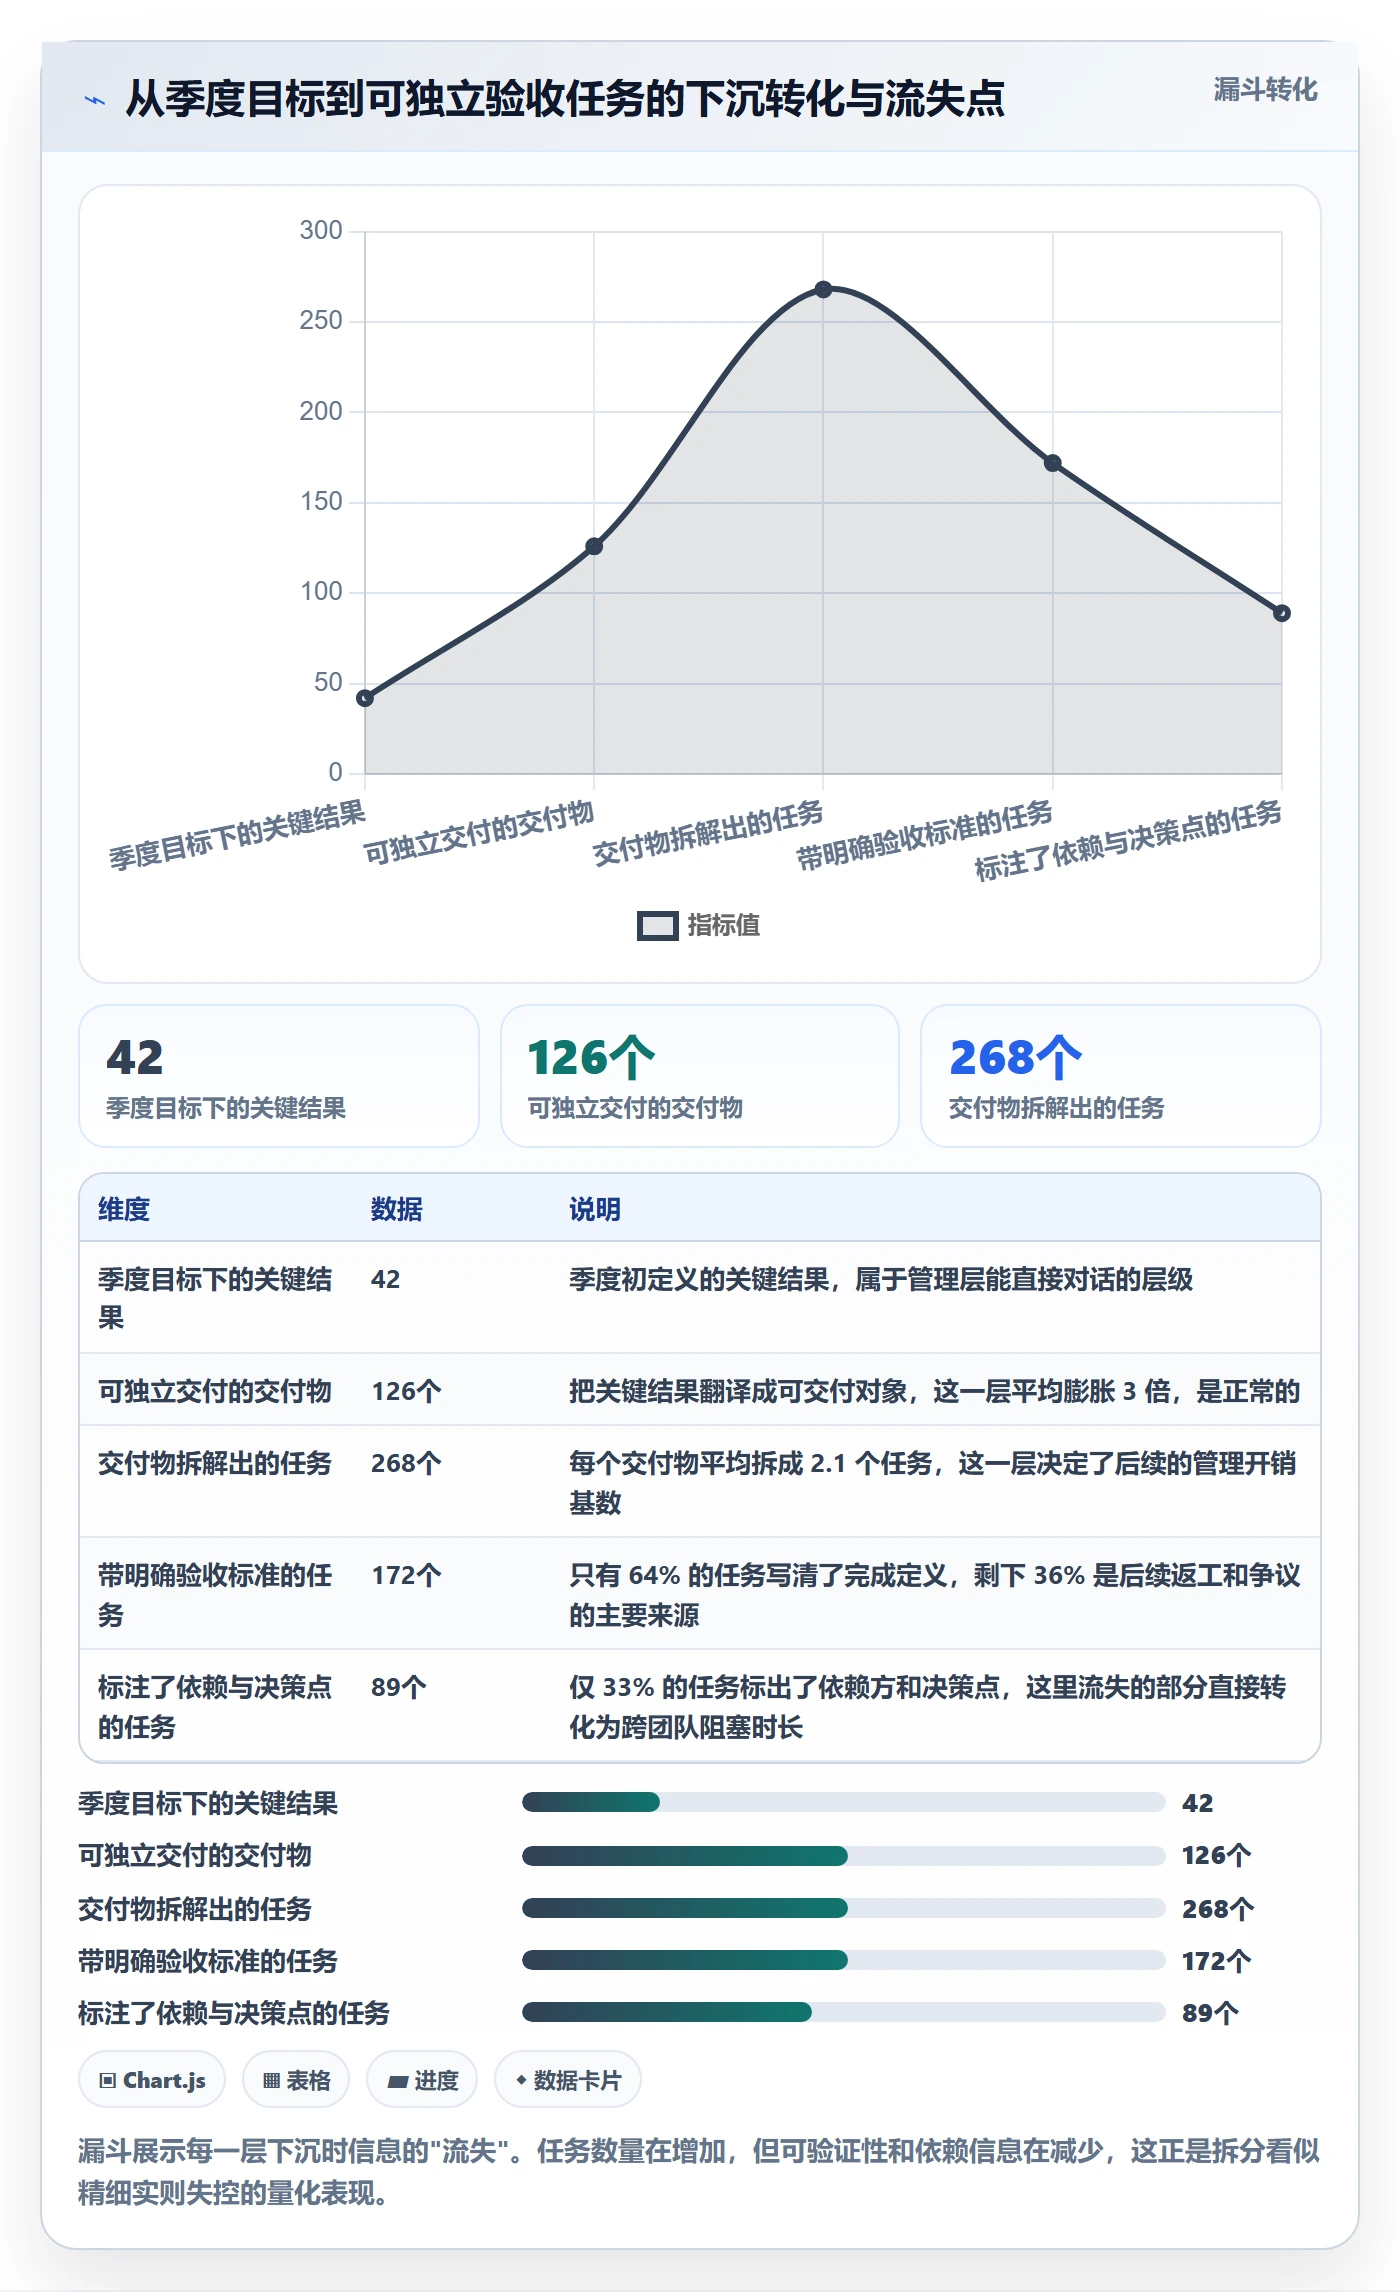
Task: Open the card showing 268个
Action: (1121, 1076)
